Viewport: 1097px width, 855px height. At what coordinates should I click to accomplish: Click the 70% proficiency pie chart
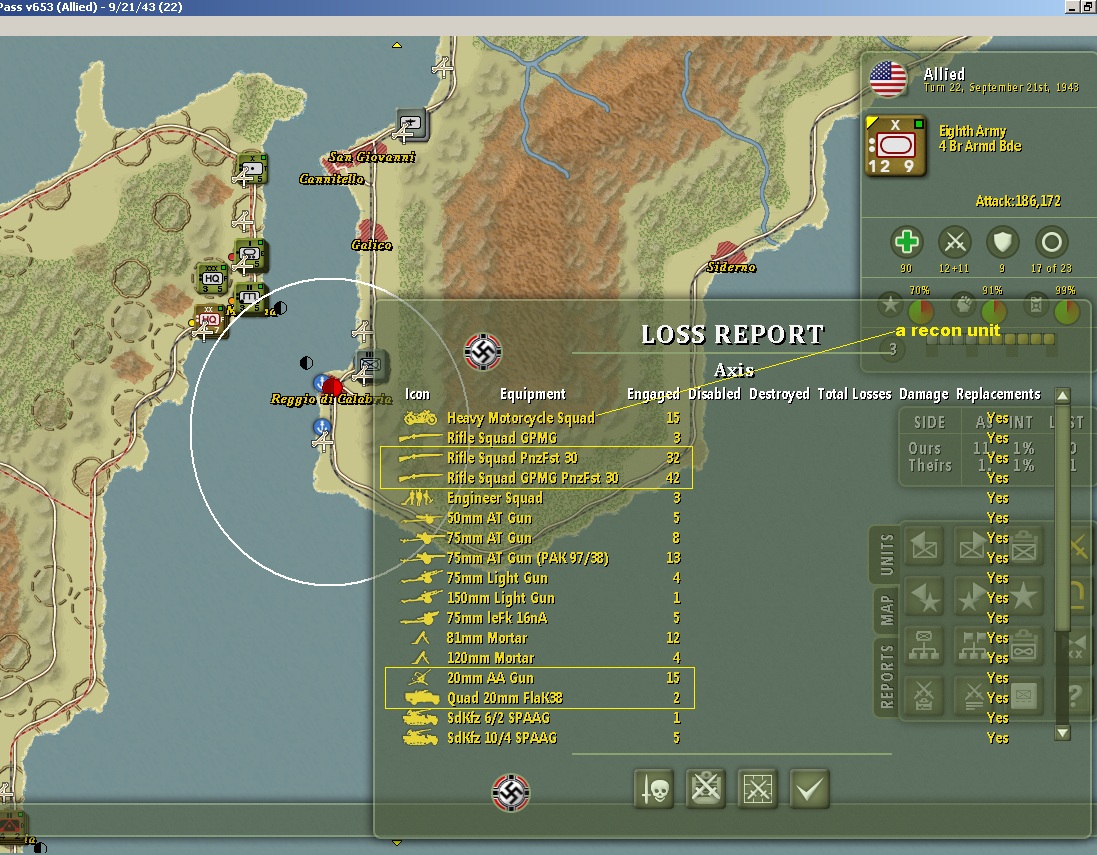tap(921, 312)
